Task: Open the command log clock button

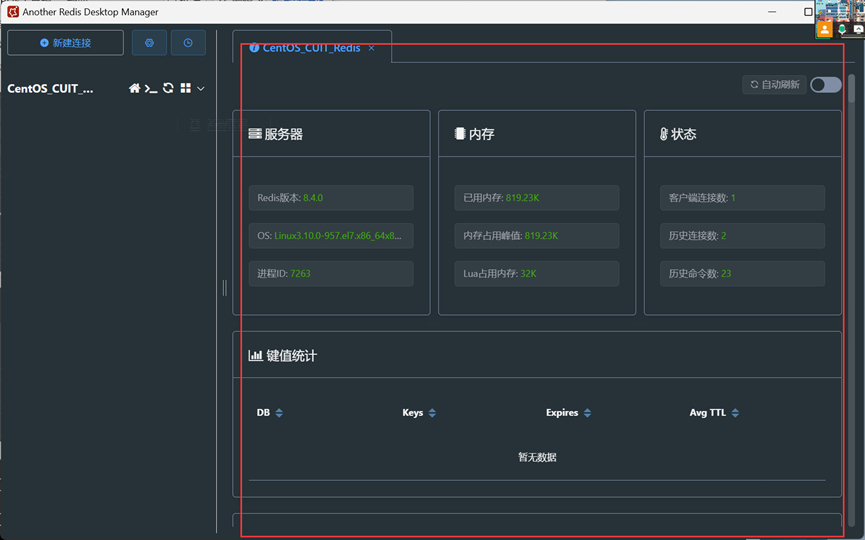Action: 188,43
